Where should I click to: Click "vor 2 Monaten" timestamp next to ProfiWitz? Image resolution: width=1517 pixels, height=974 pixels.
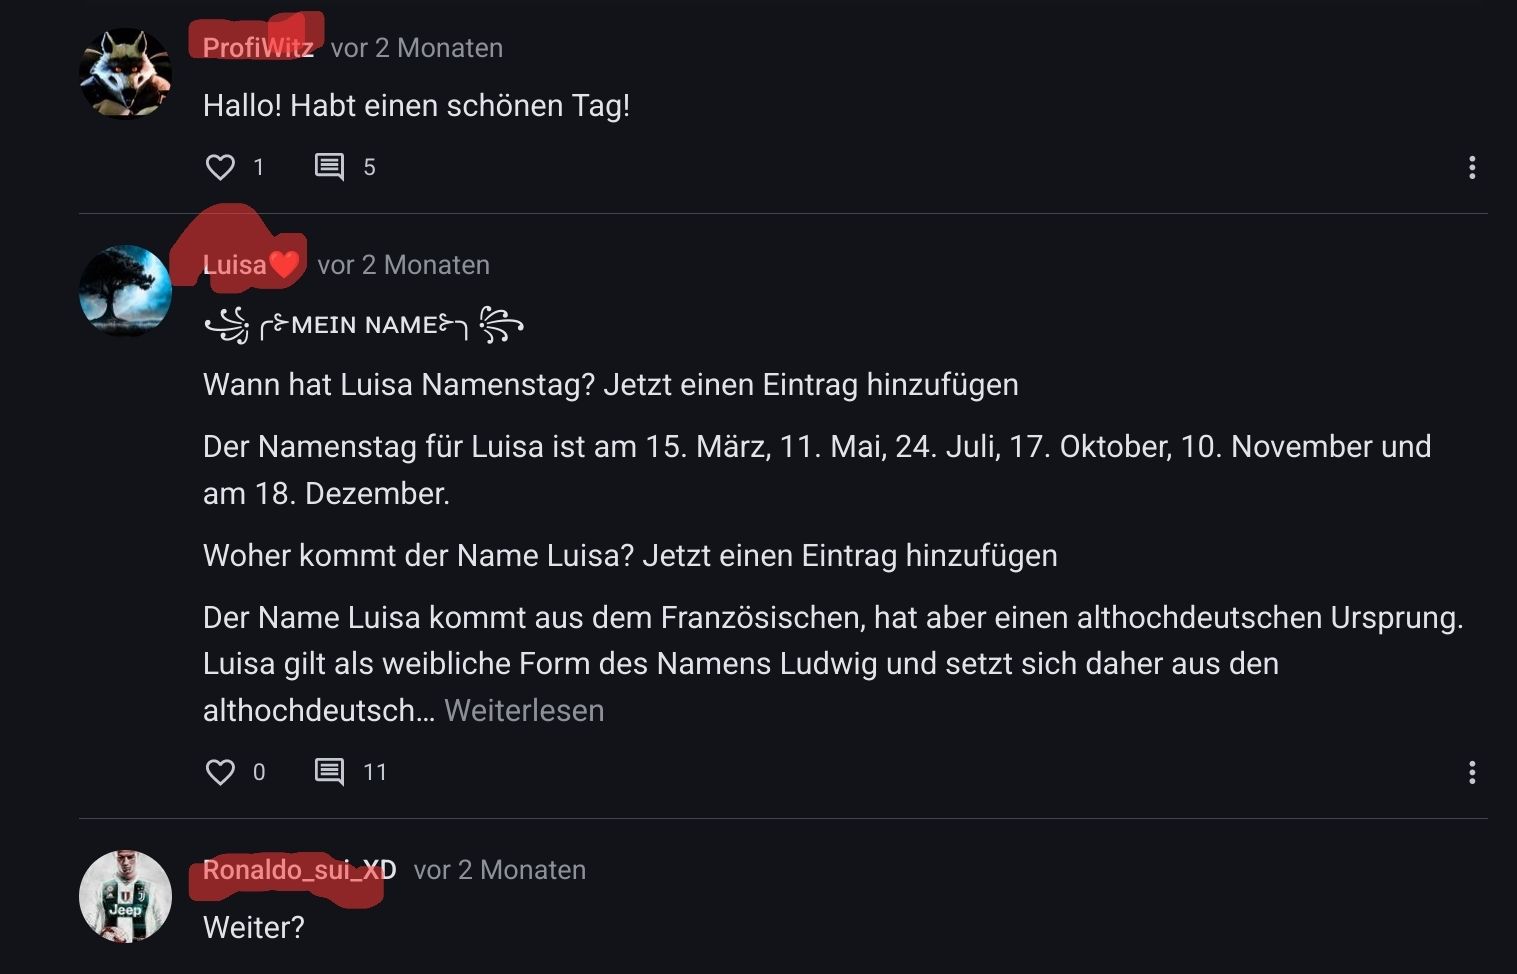click(417, 48)
